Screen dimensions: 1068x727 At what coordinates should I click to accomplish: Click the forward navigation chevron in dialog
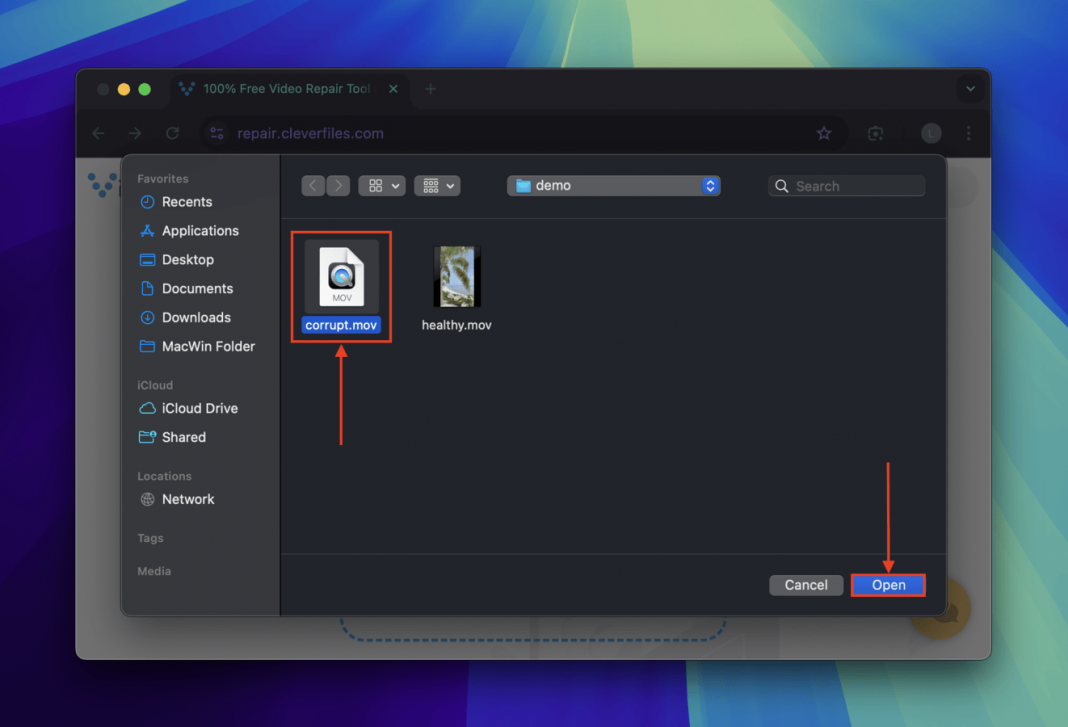(338, 186)
